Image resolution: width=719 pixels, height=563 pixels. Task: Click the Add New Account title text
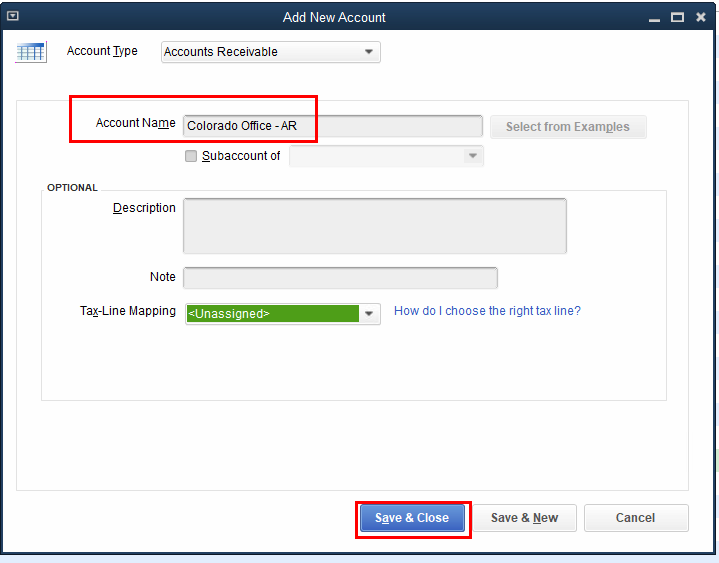pos(334,17)
